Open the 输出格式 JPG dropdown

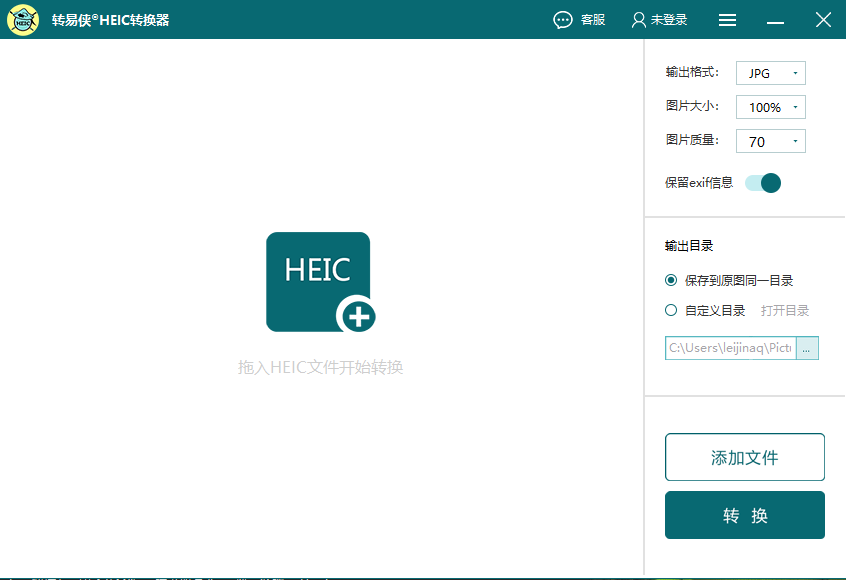[x=770, y=73]
